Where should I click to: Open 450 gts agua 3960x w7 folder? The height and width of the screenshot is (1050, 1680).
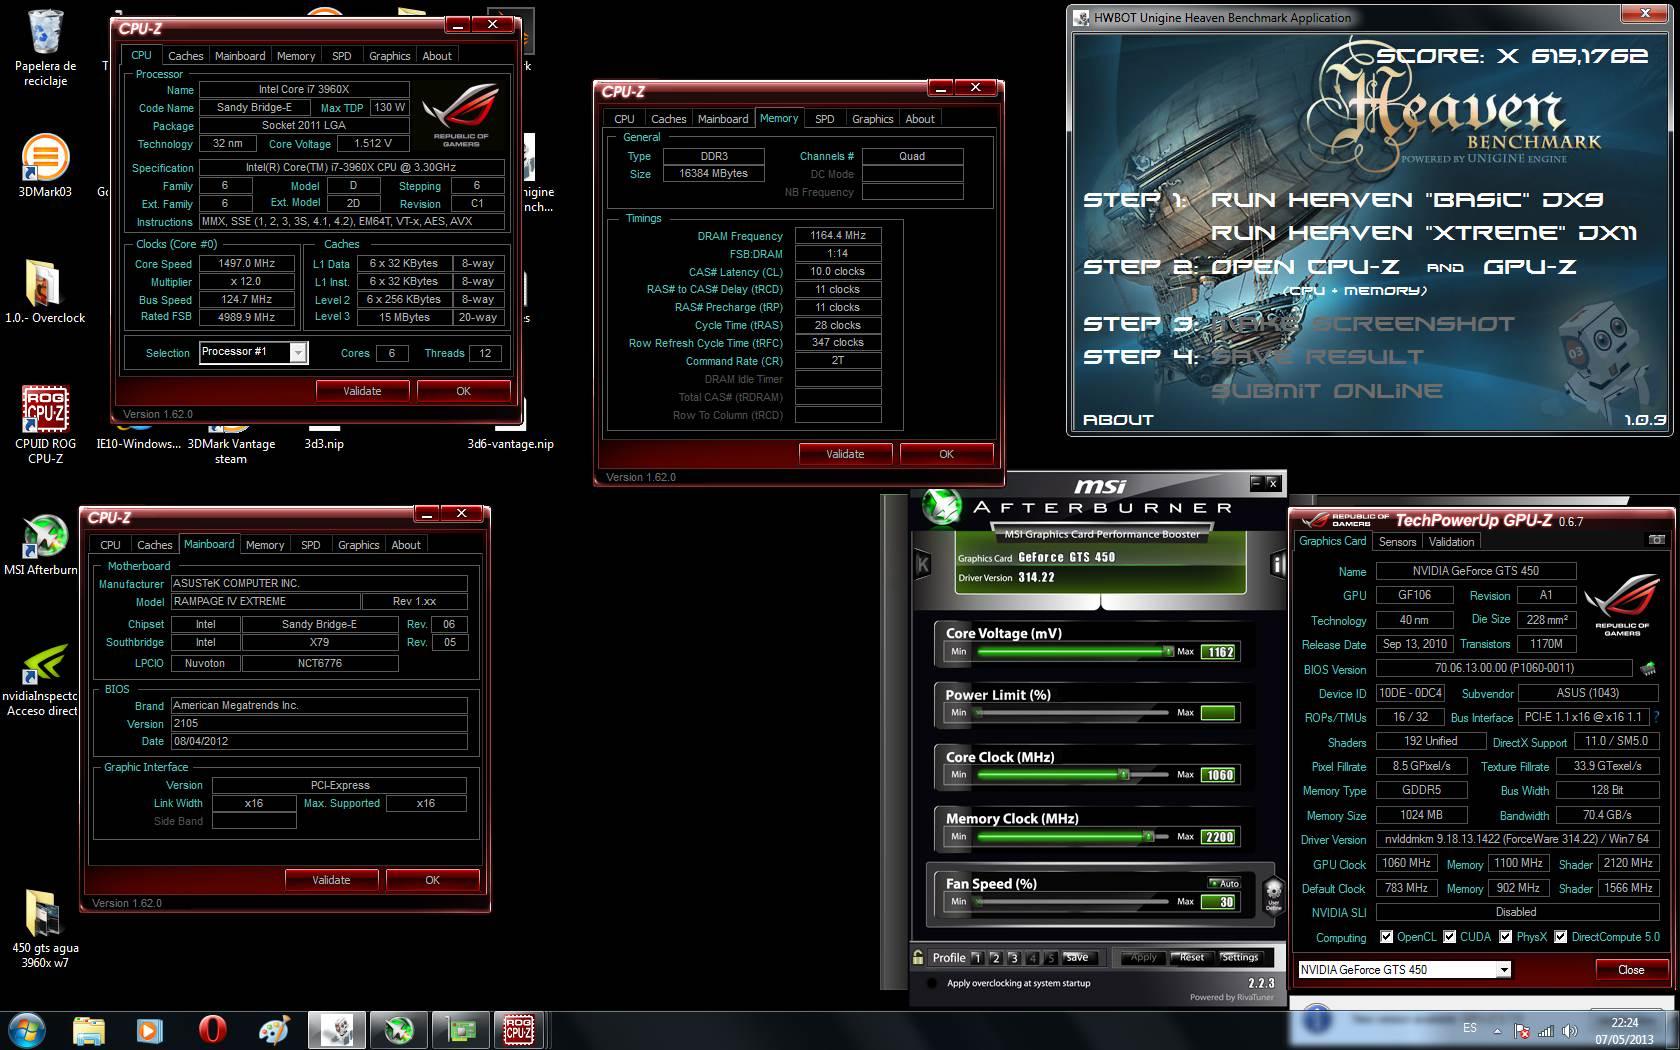click(x=45, y=929)
